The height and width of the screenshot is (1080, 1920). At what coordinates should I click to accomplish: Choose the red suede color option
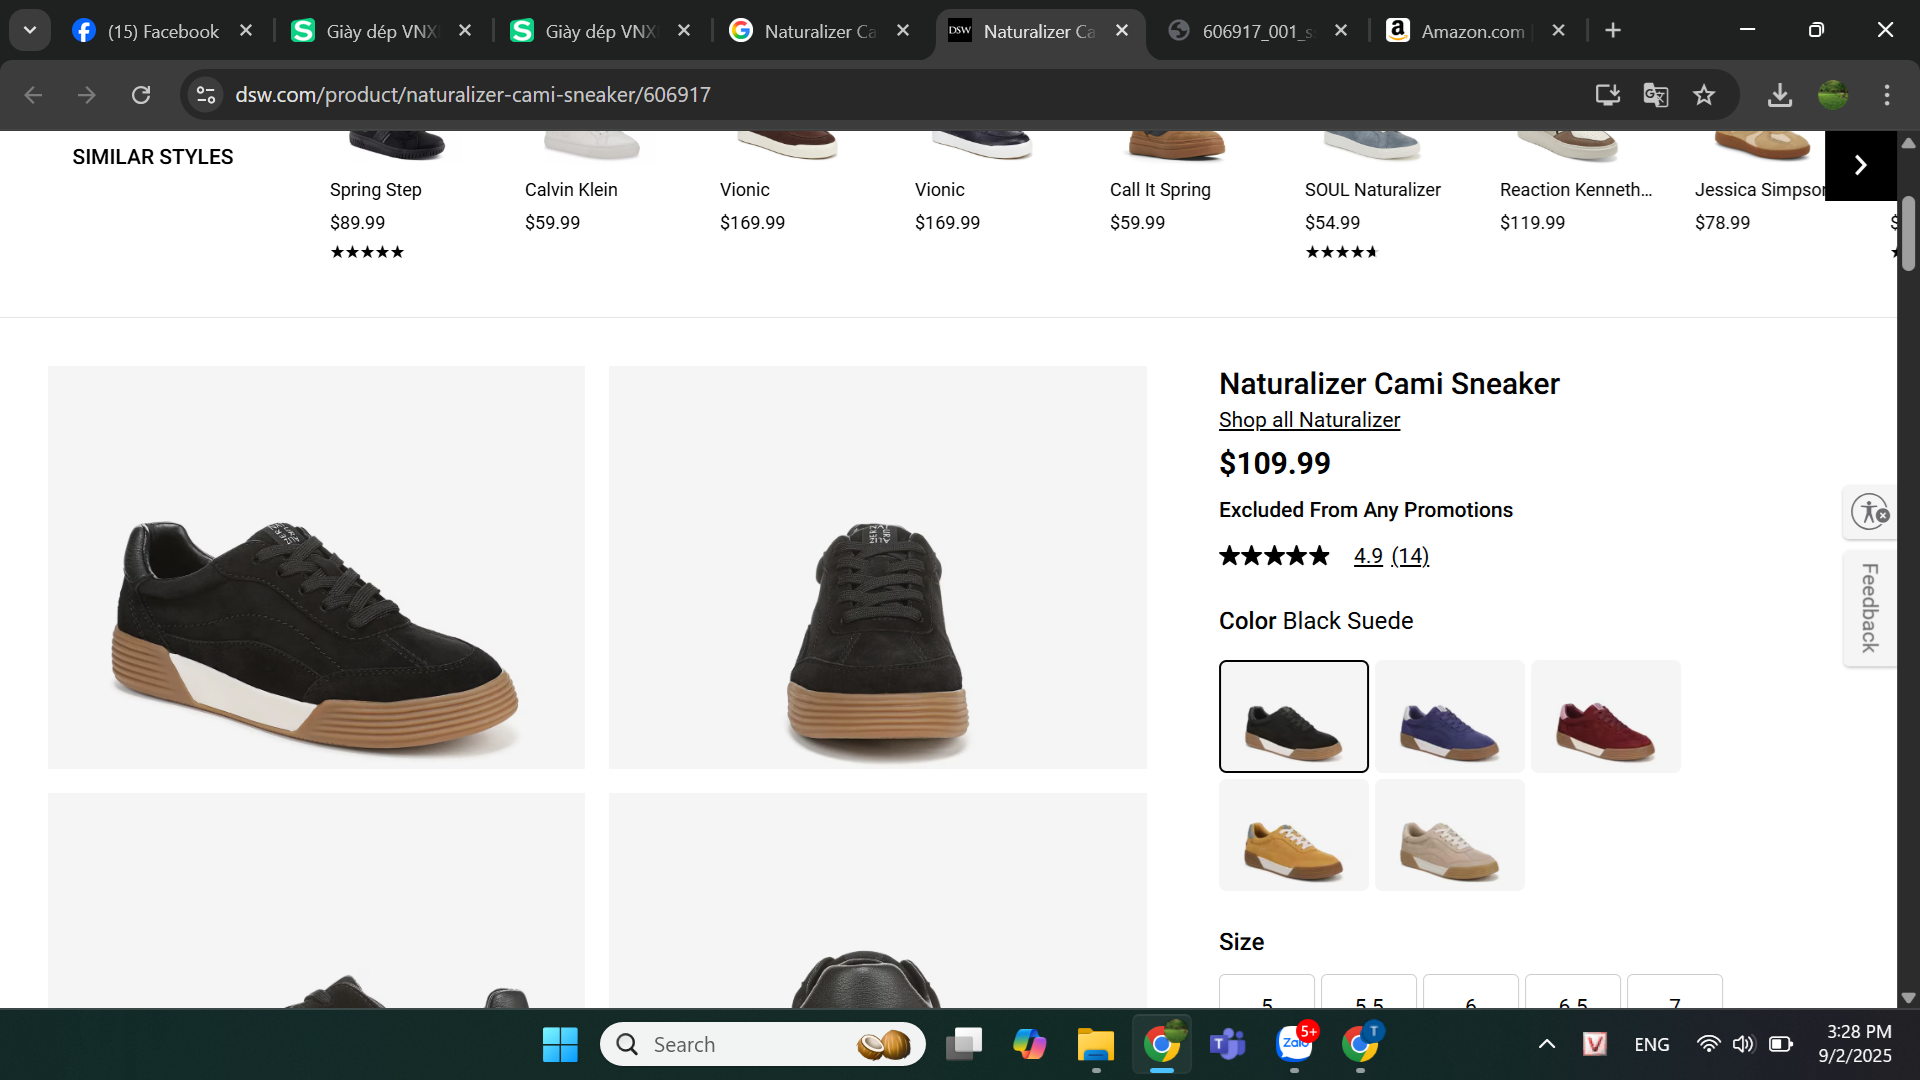[1605, 716]
